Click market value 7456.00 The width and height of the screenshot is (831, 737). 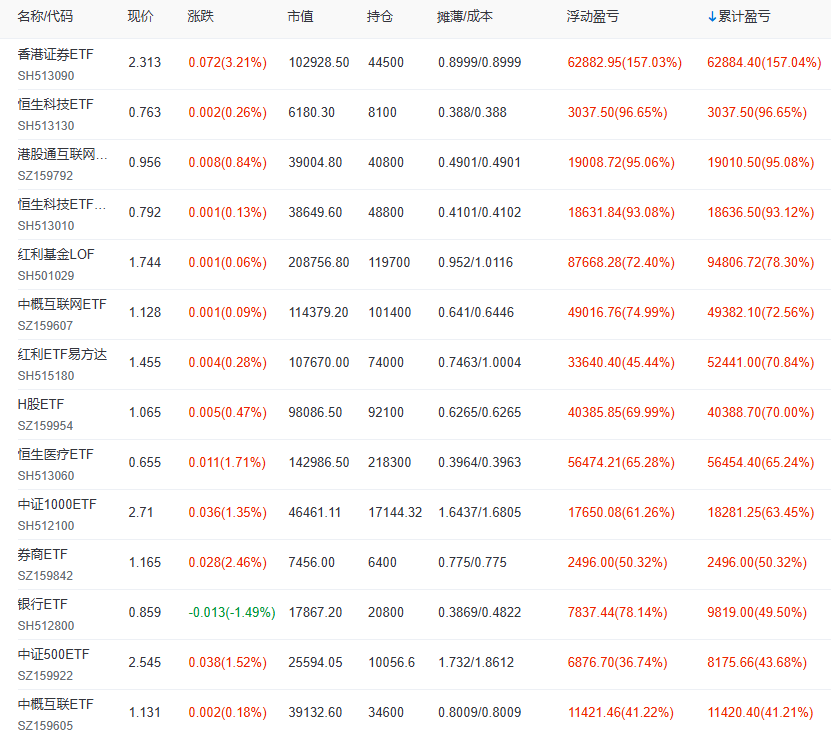pyautogui.click(x=312, y=562)
